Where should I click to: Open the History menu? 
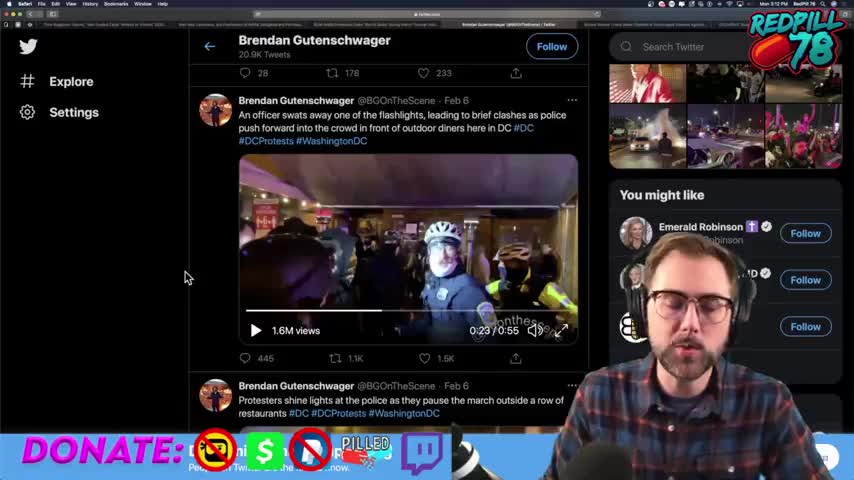90,4
